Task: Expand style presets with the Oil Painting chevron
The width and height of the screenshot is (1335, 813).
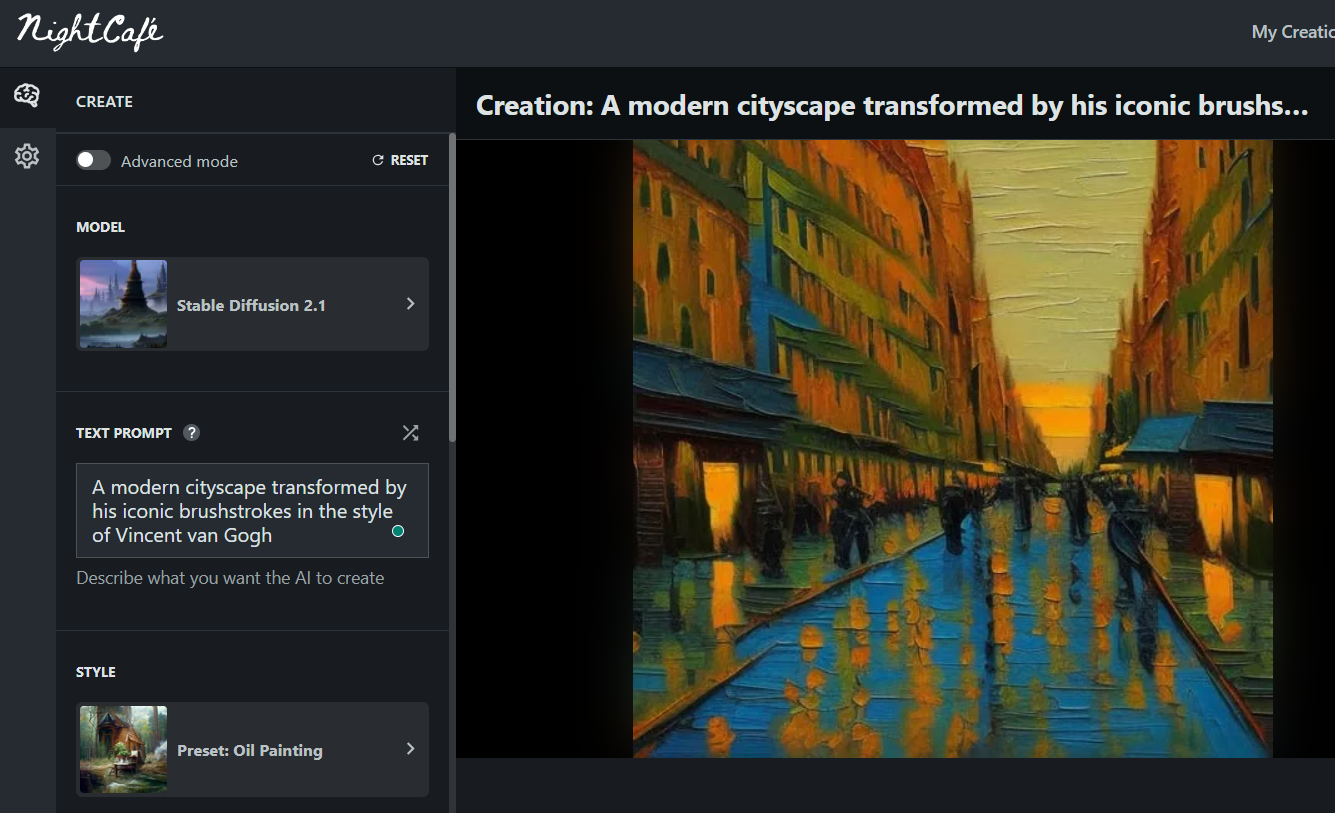Action: coord(410,749)
